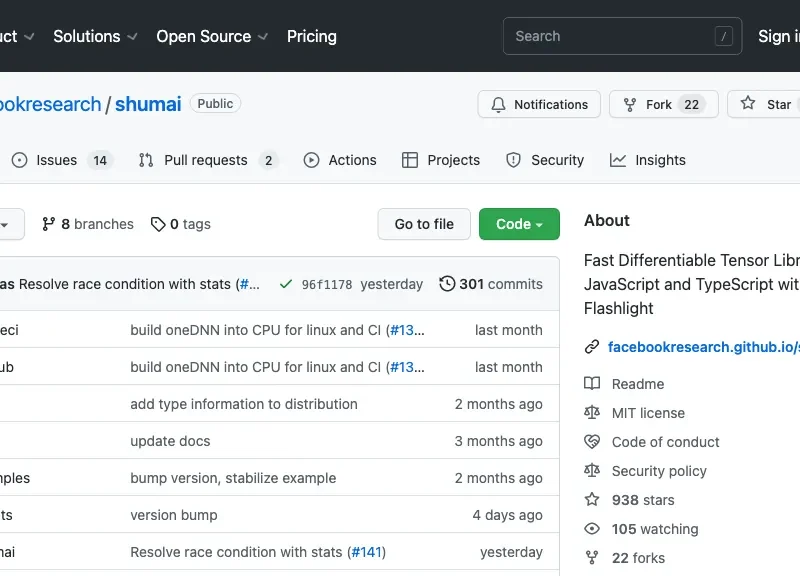The image size is (800, 576).
Task: Open the branch selector dropdown arrow
Action: [x=4, y=225]
